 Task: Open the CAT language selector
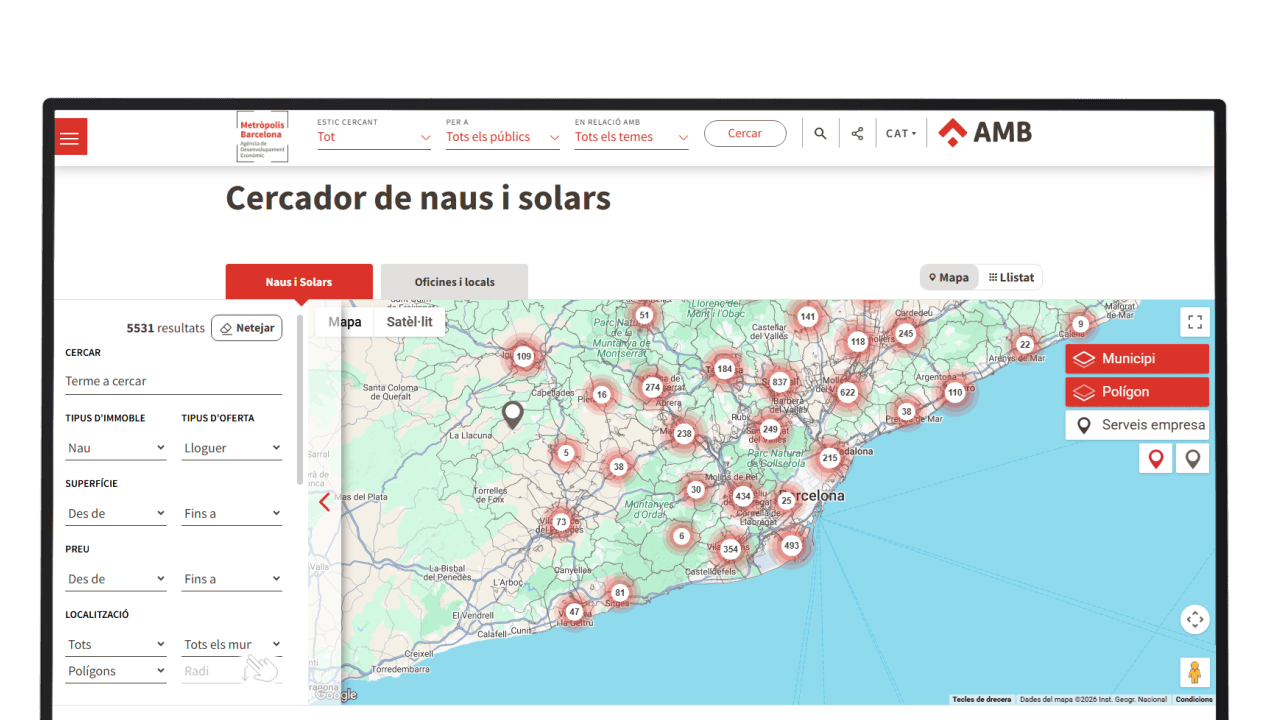[x=901, y=134]
